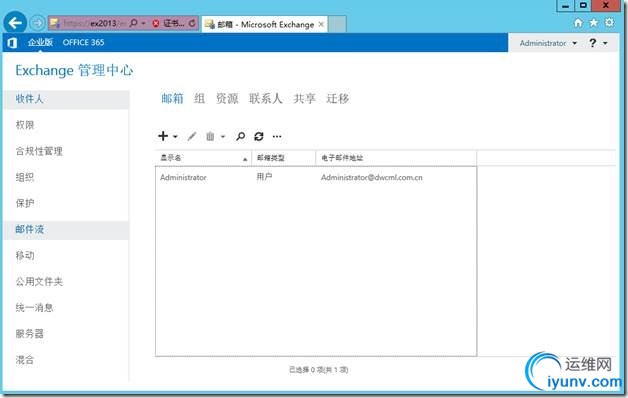
Task: Open the address bar dropdown arrow
Action: (x=143, y=23)
